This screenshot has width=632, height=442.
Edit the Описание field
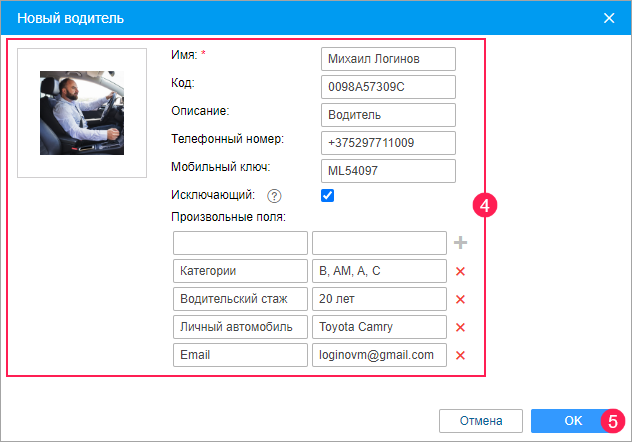pyautogui.click(x=388, y=115)
